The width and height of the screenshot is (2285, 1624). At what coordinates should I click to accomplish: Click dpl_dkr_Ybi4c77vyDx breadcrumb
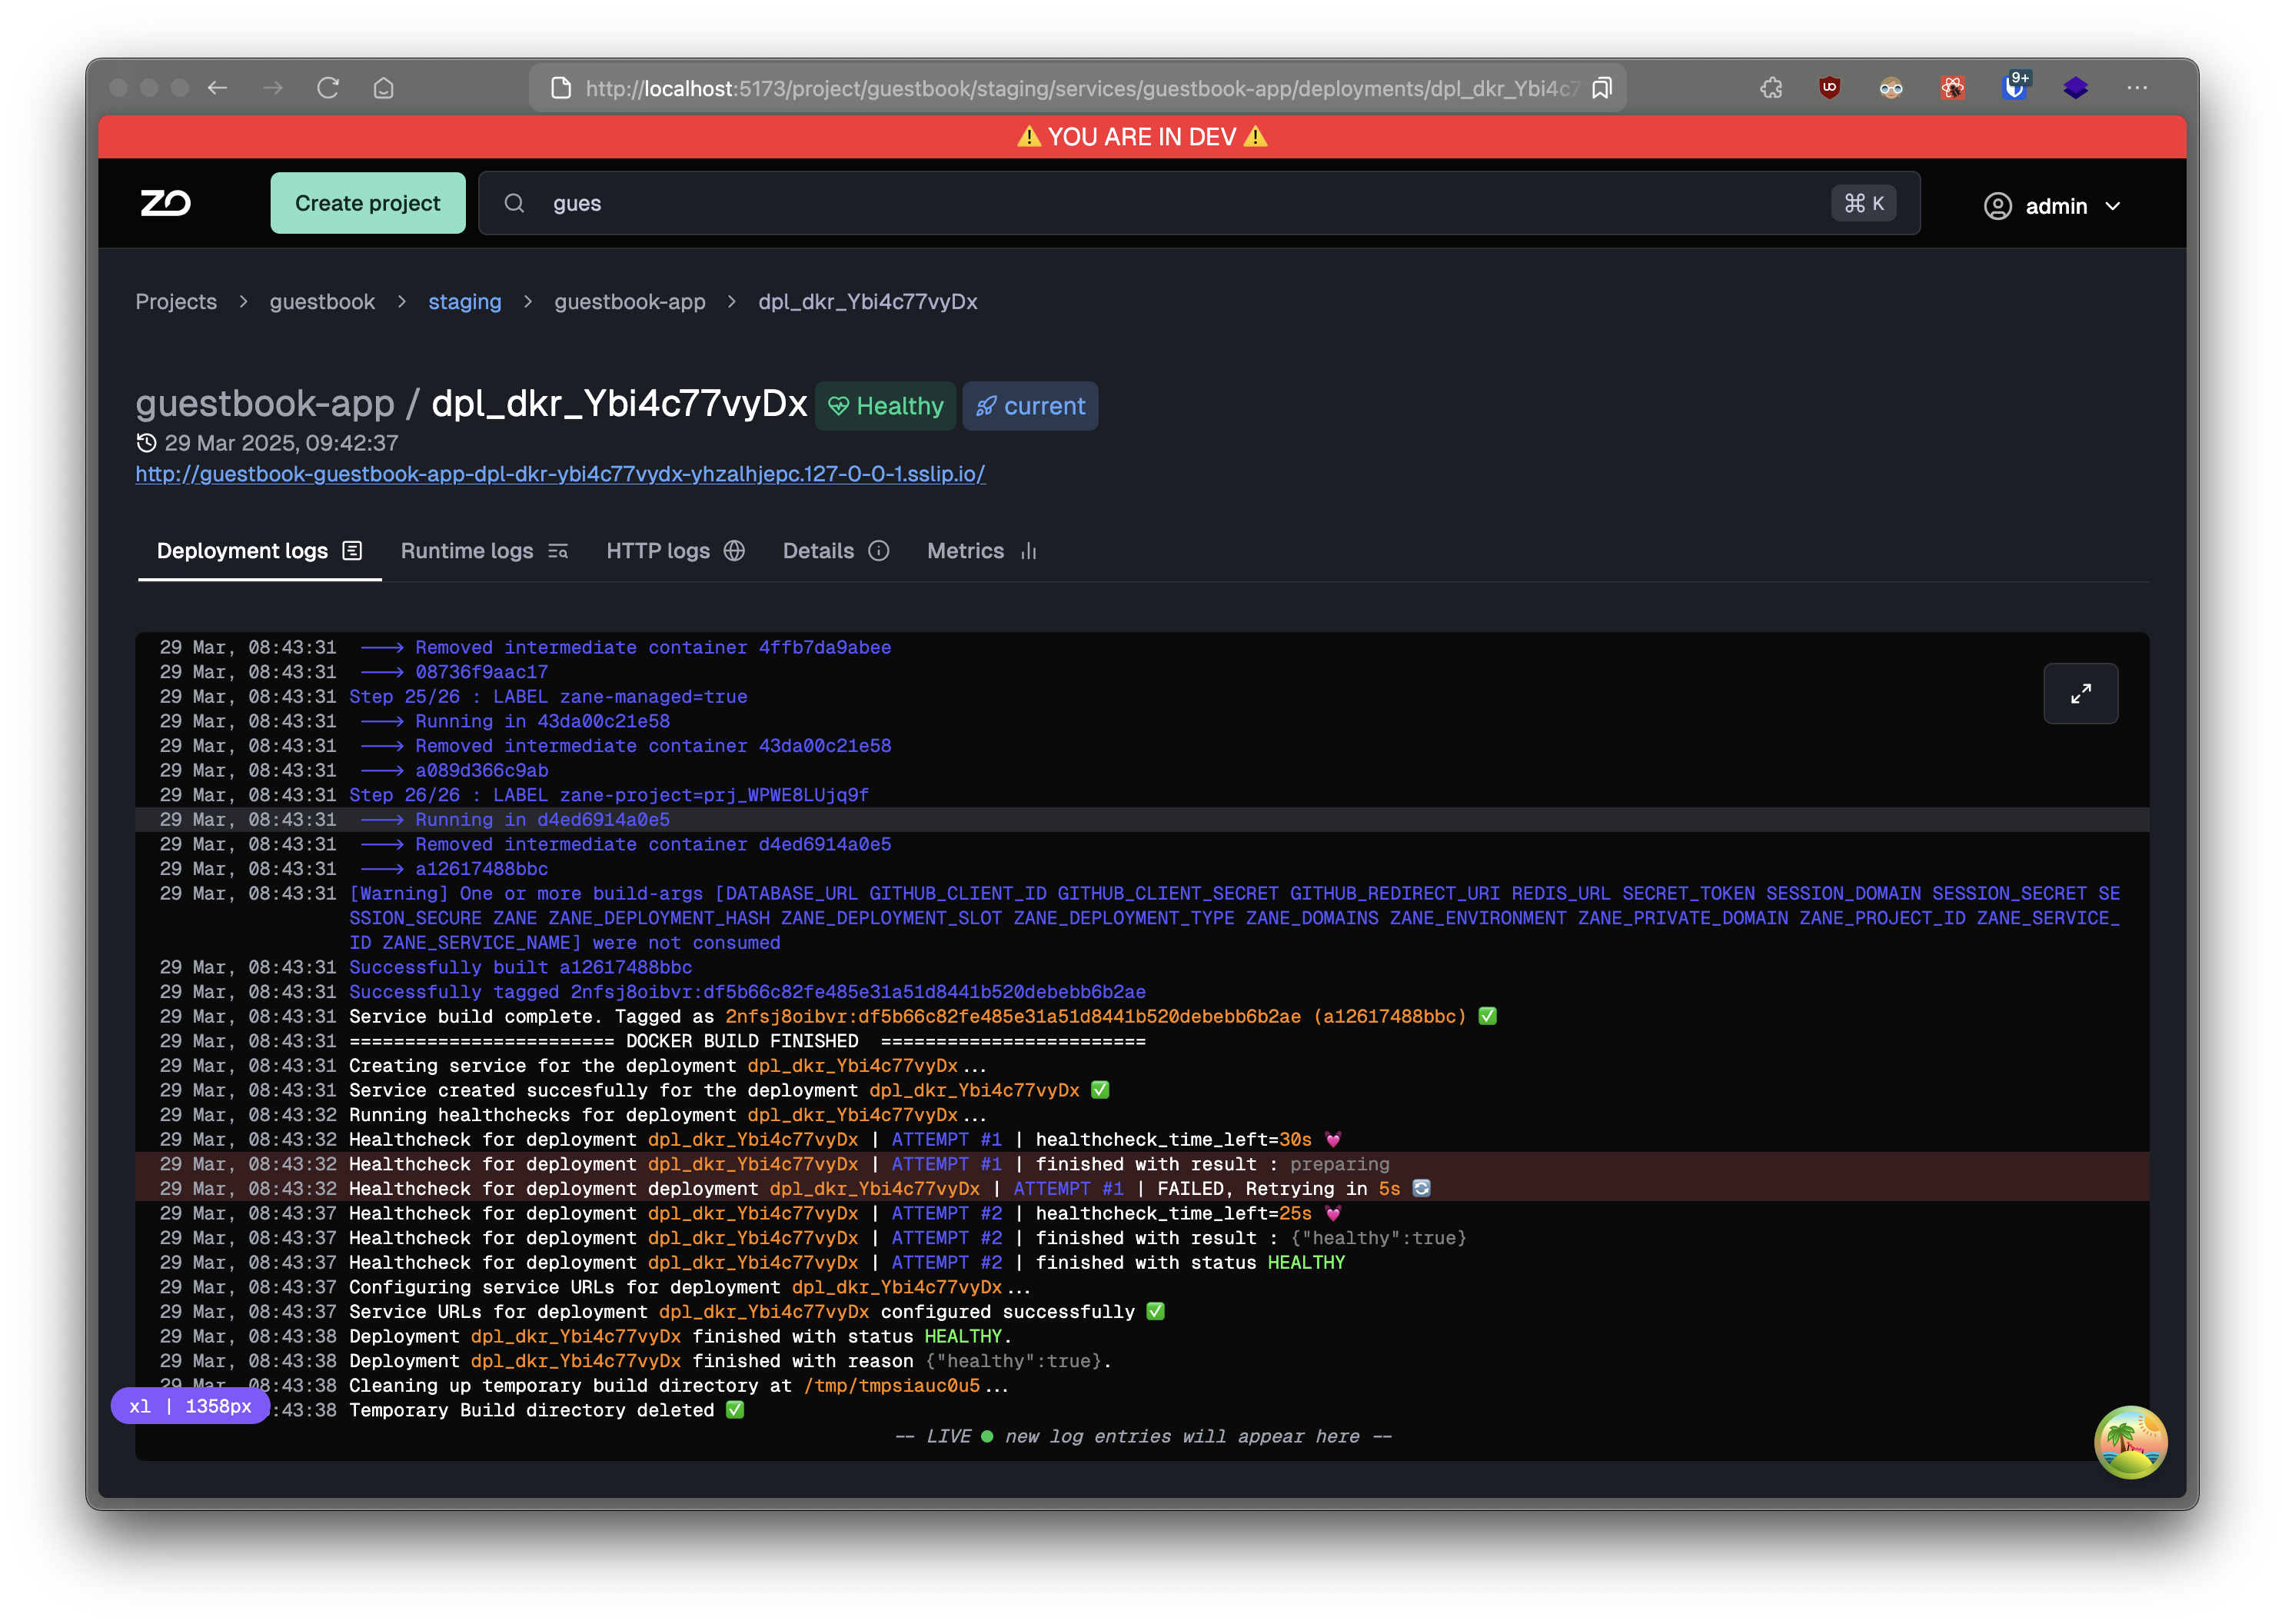(x=867, y=301)
